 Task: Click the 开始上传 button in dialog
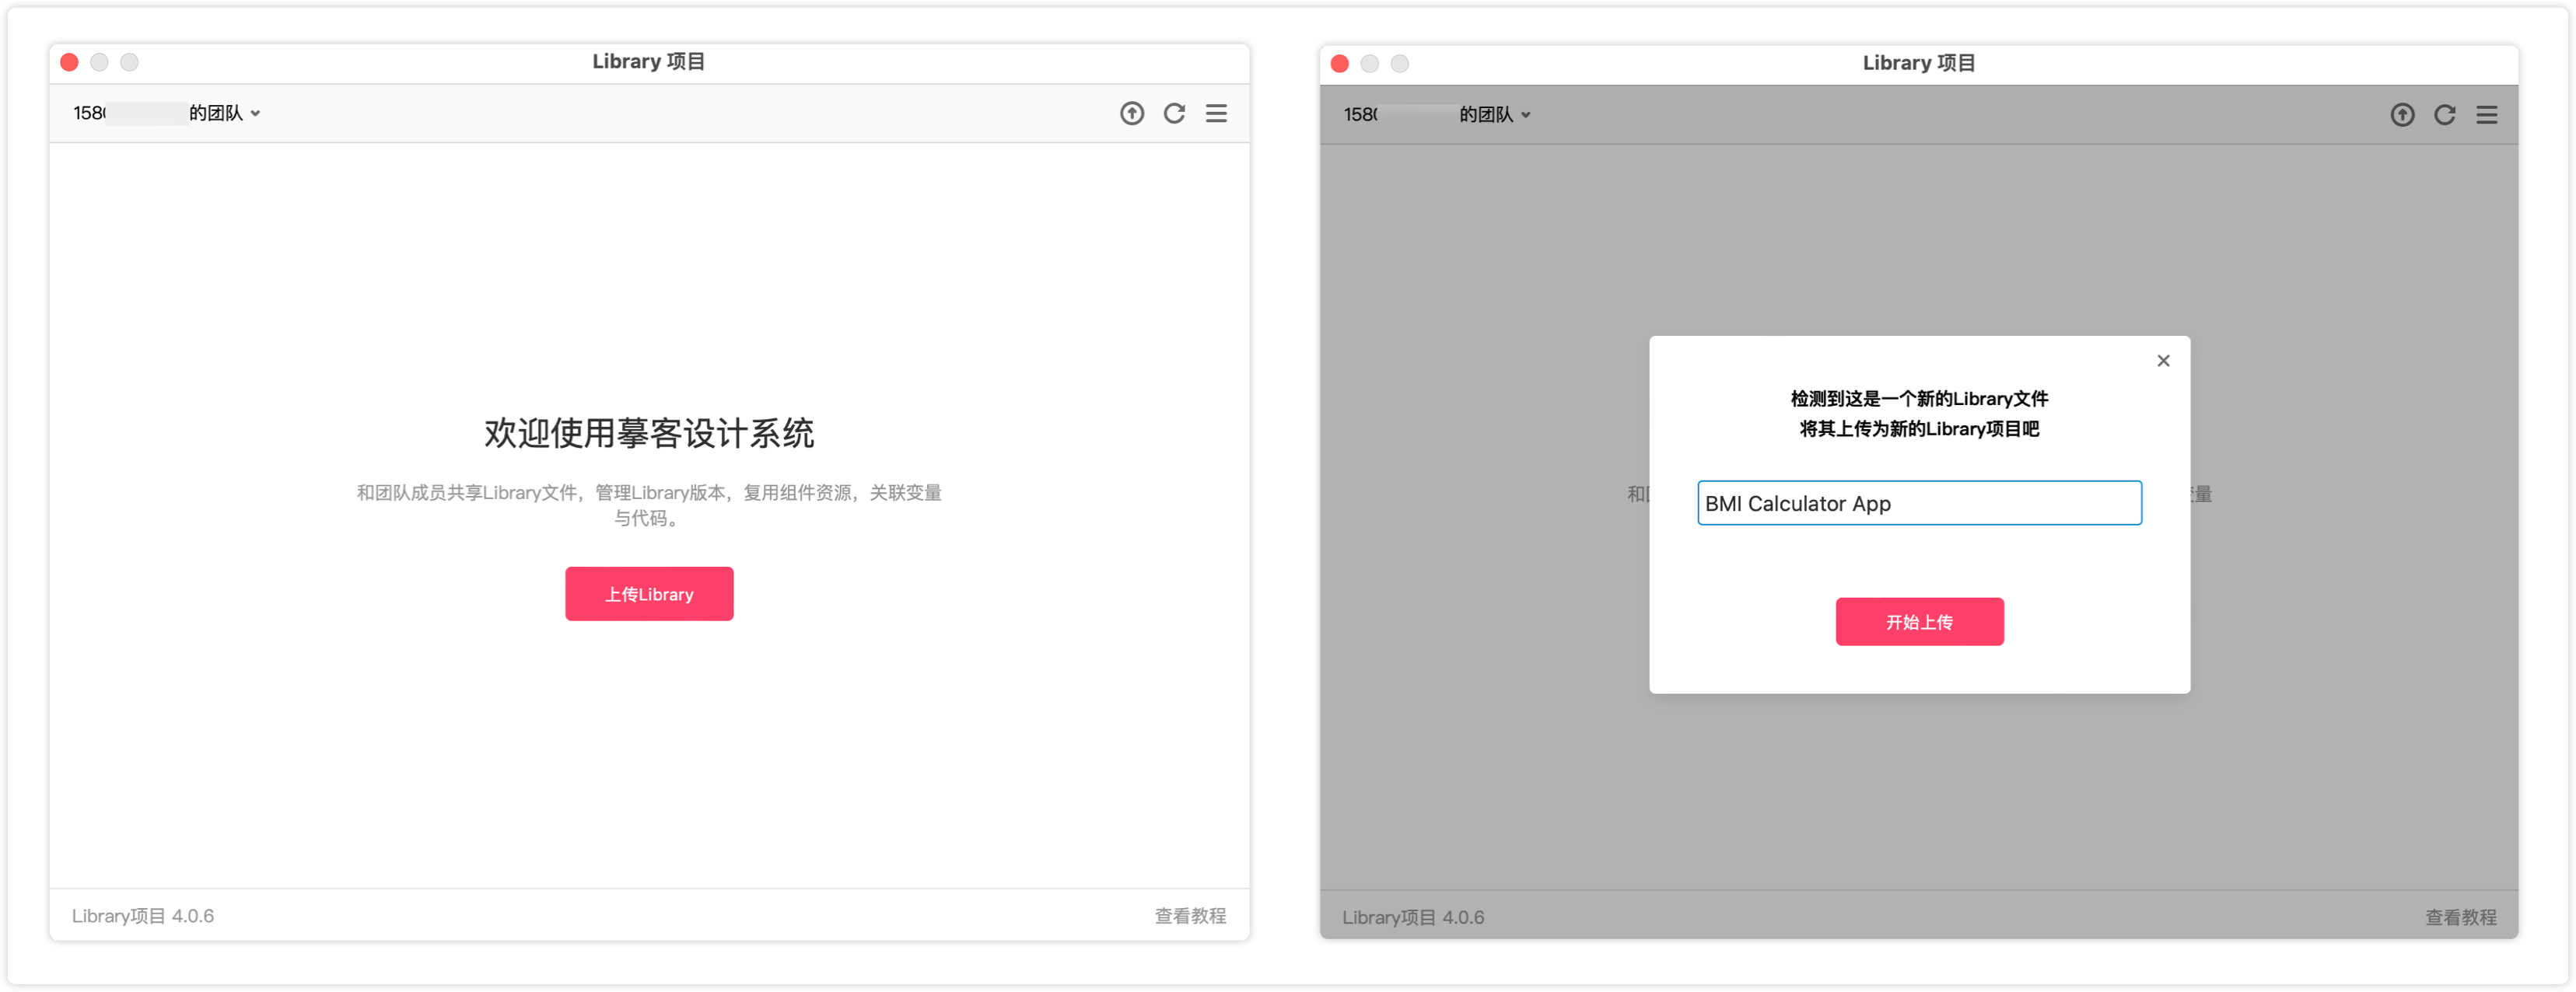[x=1919, y=622]
